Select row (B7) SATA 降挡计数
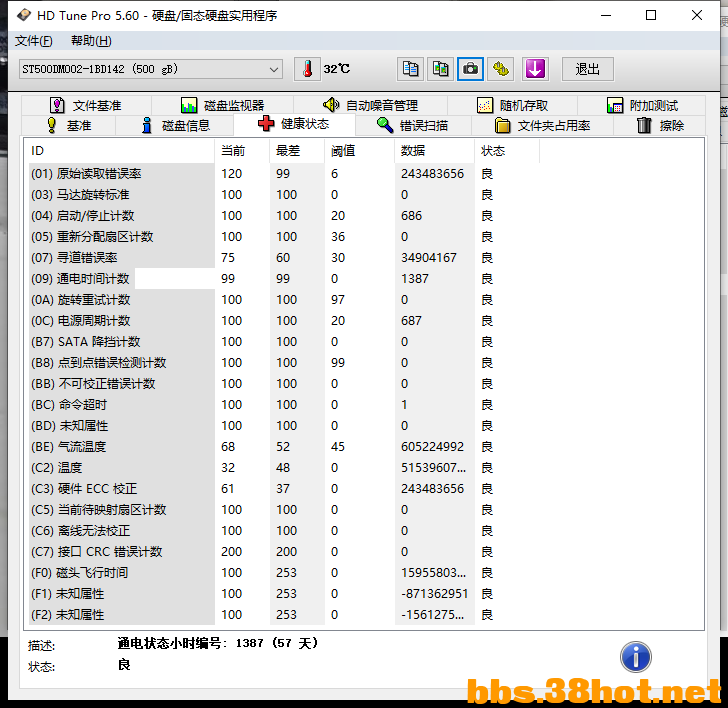 coord(284,342)
